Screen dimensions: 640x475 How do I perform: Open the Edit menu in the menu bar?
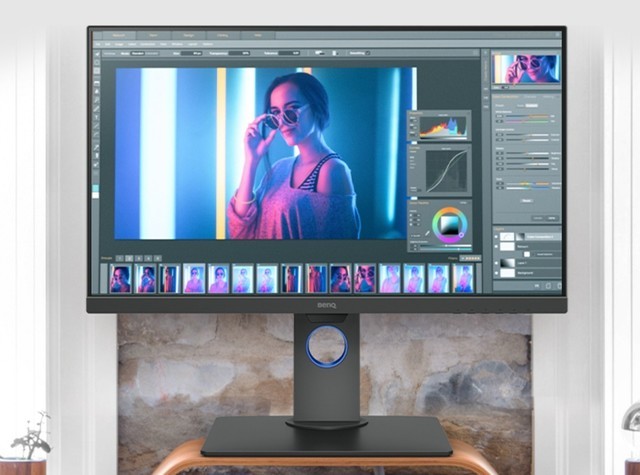click(108, 44)
